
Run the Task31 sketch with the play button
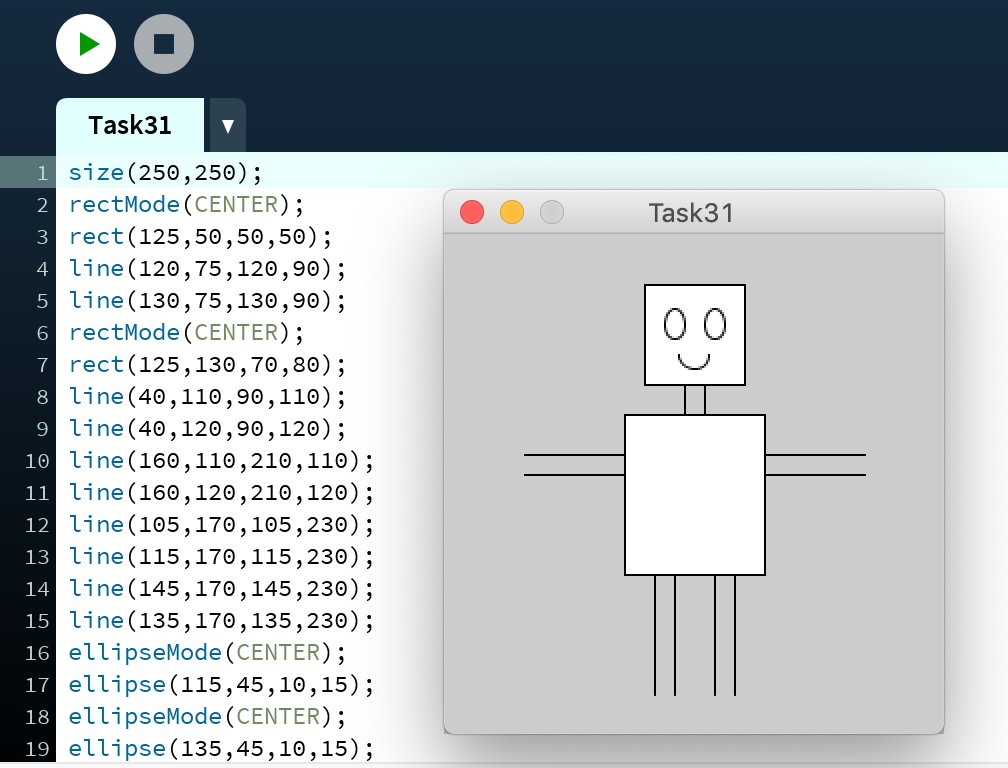(86, 44)
